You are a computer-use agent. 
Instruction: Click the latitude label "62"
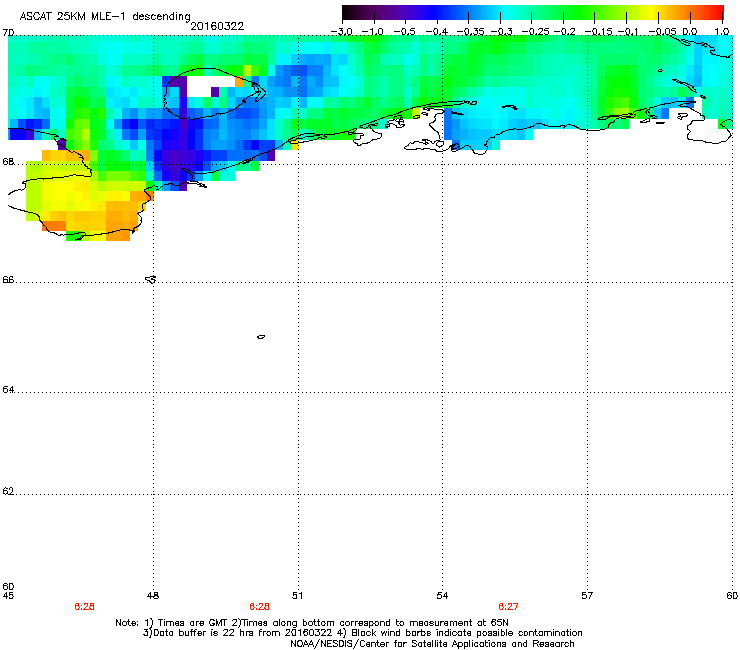[x=8, y=491]
